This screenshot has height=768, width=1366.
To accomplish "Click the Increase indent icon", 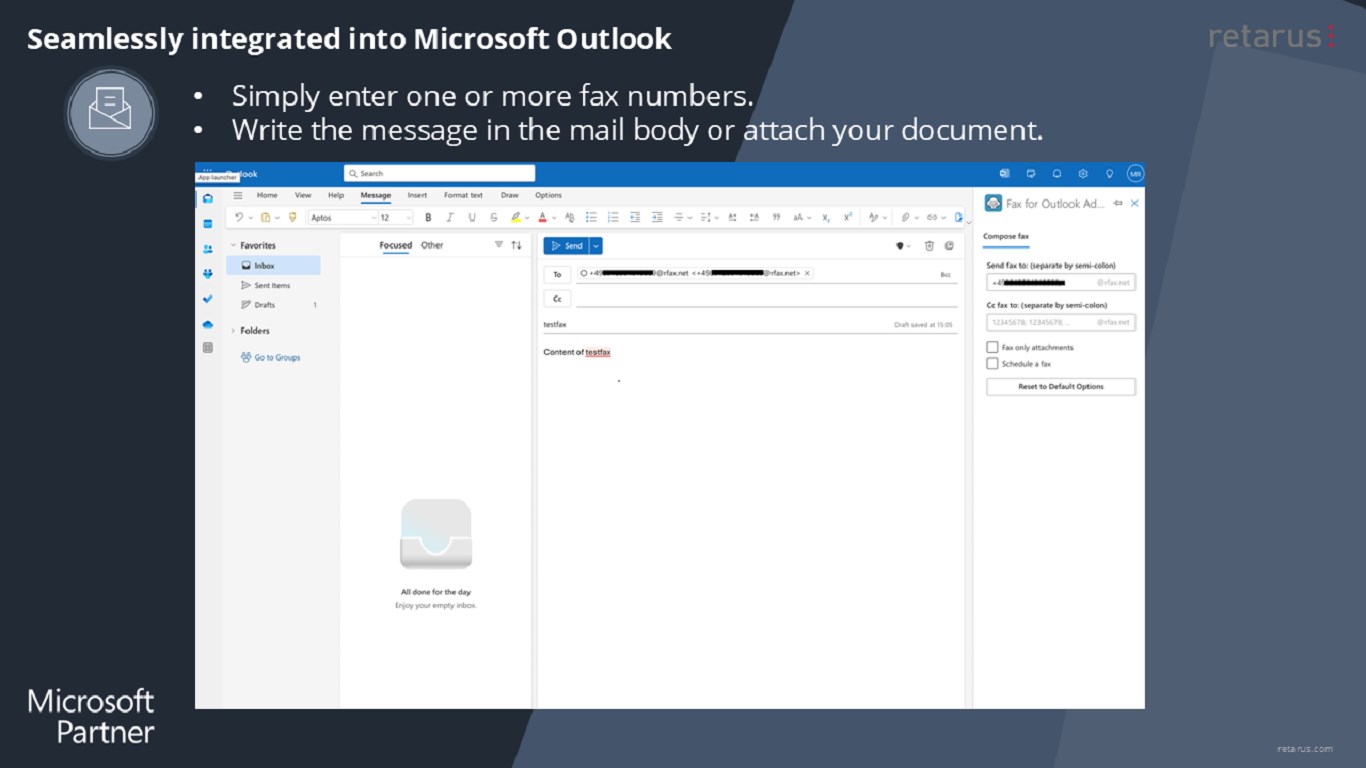I will pos(657,217).
